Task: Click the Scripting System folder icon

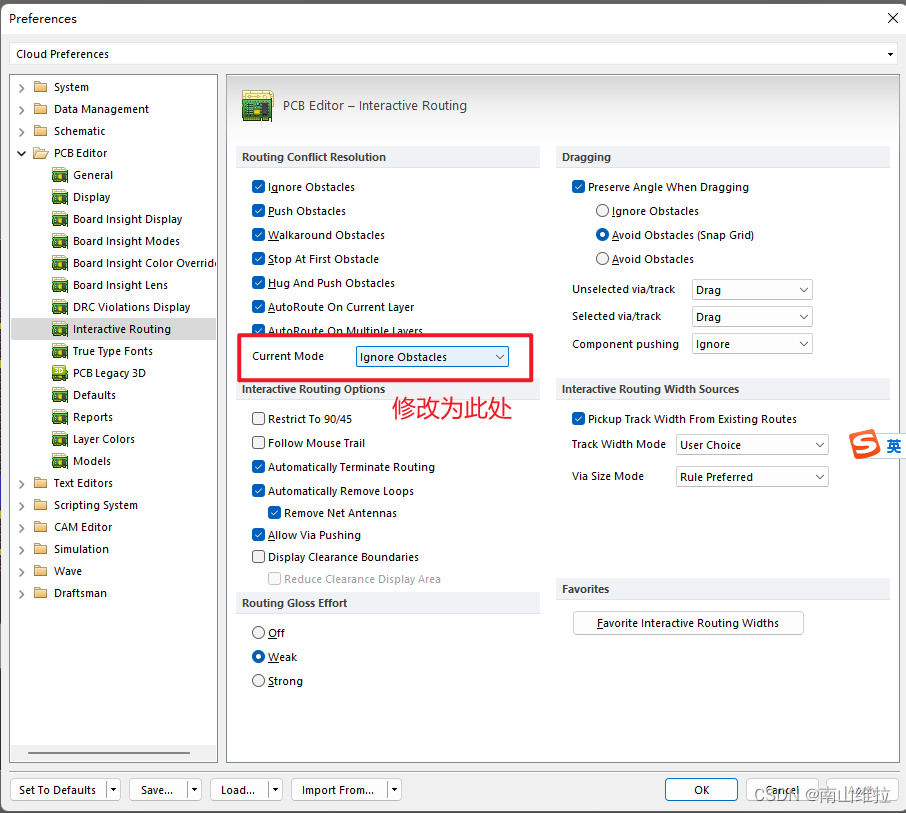Action: [x=40, y=504]
